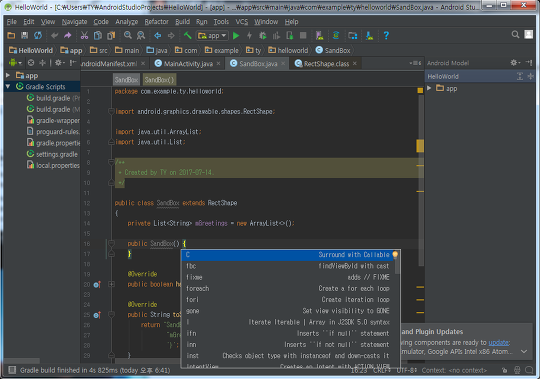Screen dimensions: 540x379
Task: Click the Make Project hammer icon
Action: point(187,35)
